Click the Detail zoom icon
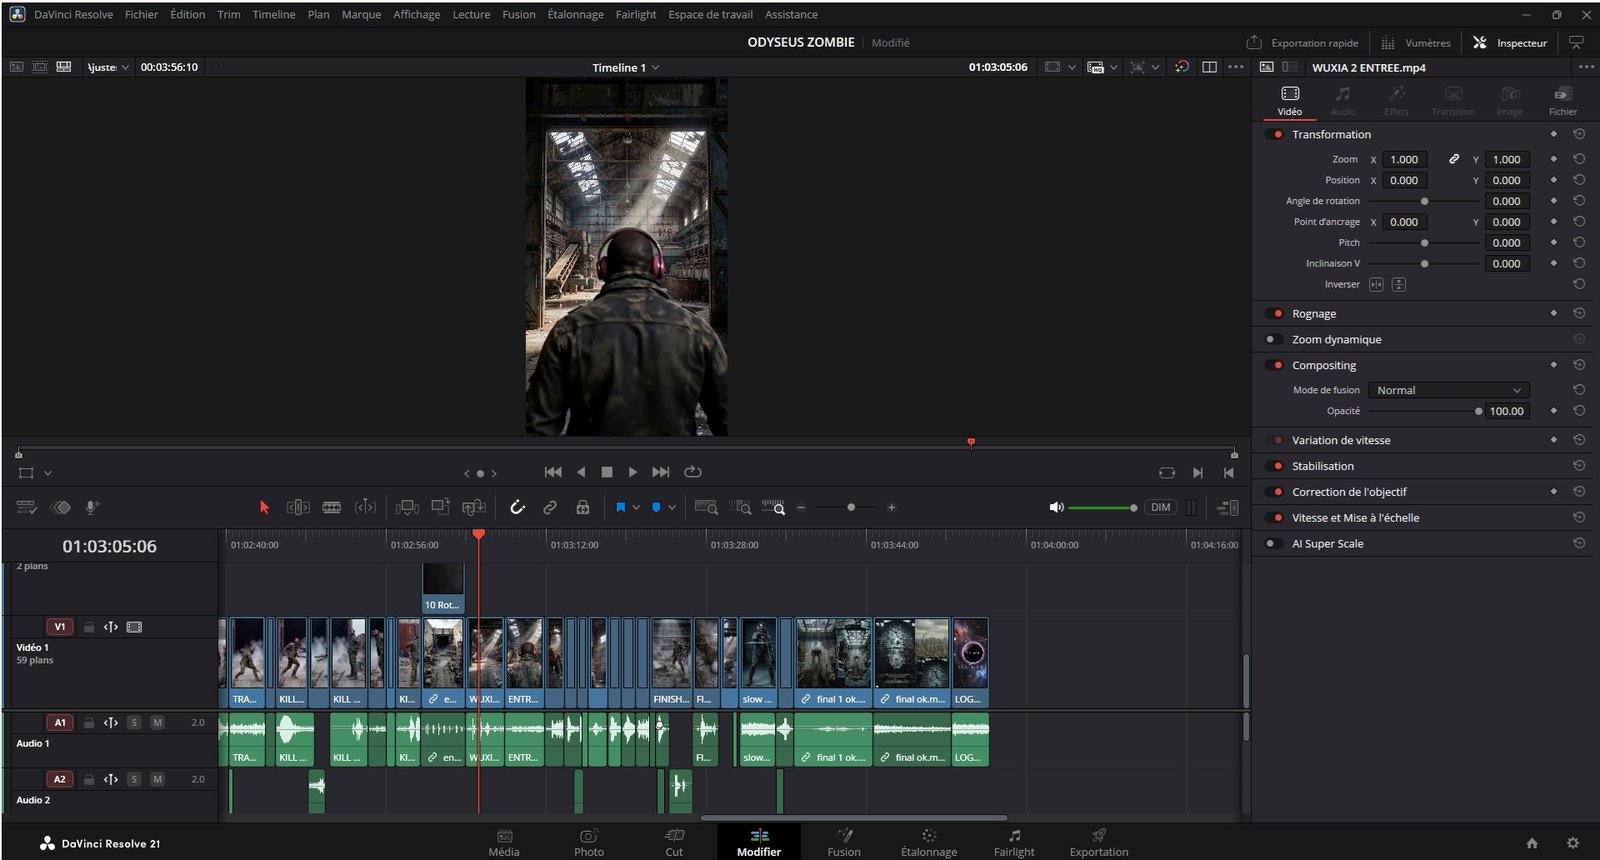 pos(741,508)
